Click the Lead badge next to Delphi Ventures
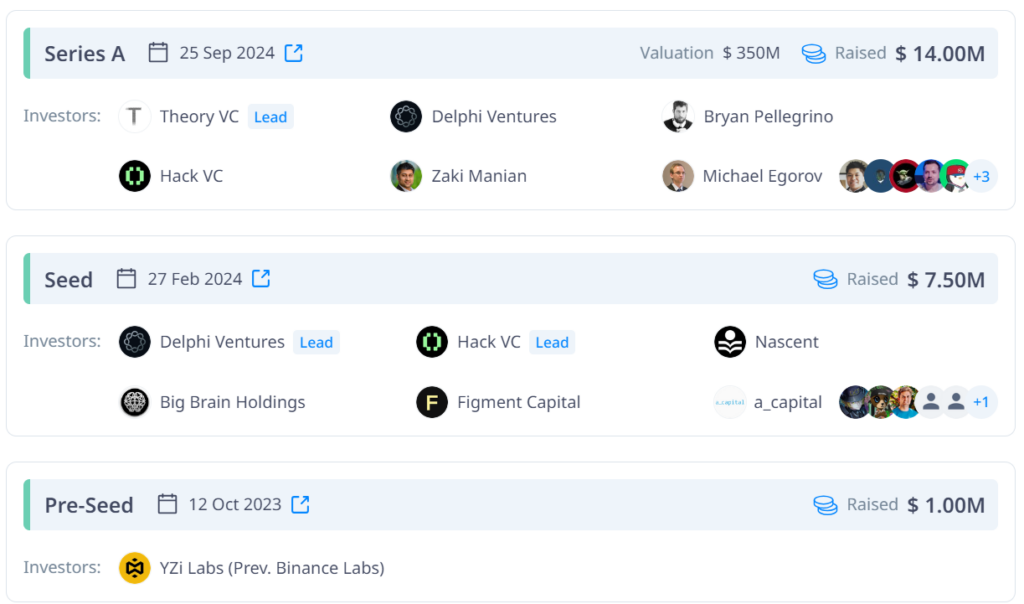The width and height of the screenshot is (1024, 604). coord(316,342)
